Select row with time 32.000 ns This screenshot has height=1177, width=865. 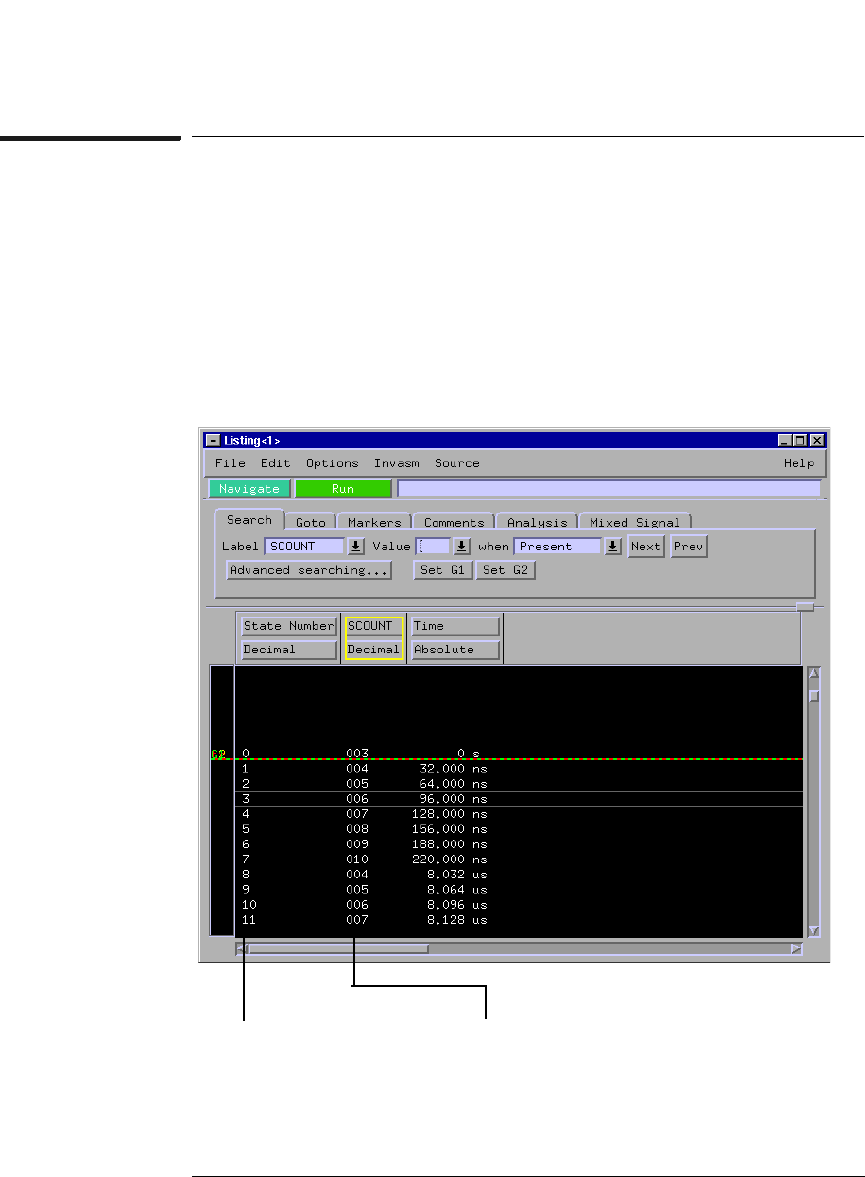point(519,769)
